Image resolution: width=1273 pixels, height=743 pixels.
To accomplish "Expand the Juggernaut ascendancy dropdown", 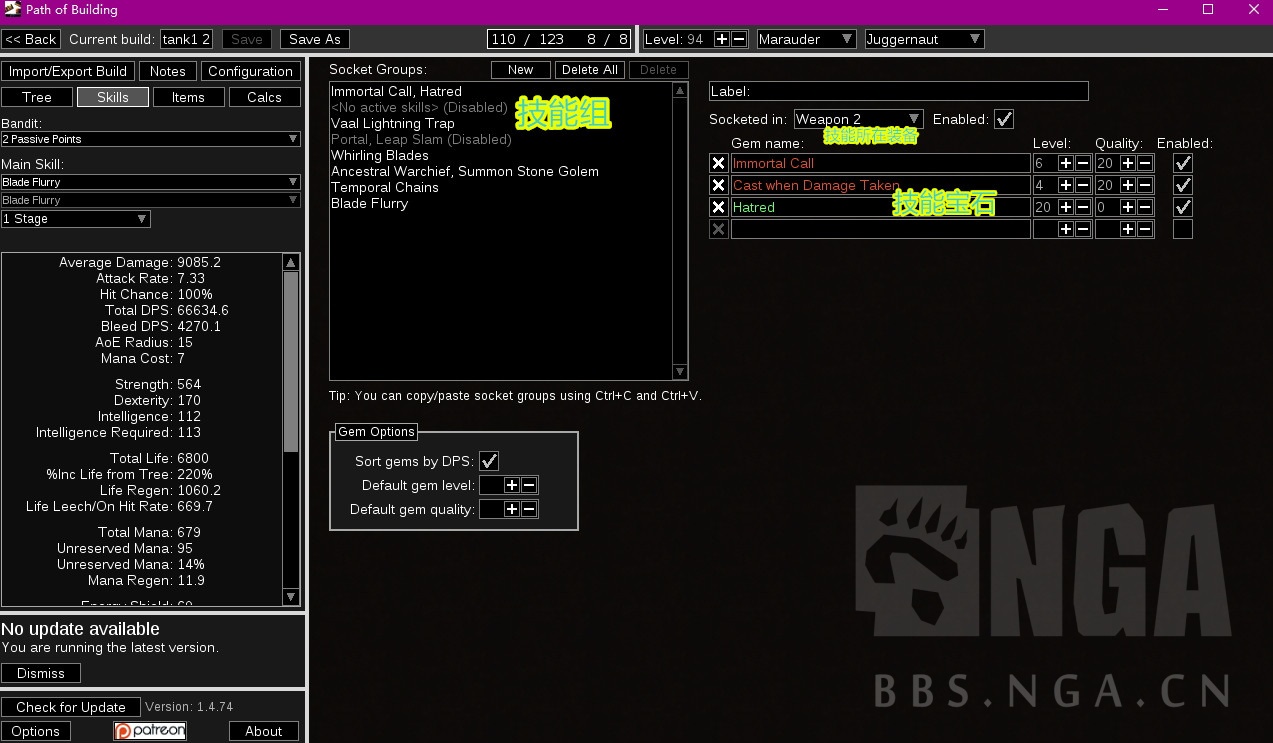I will point(924,39).
